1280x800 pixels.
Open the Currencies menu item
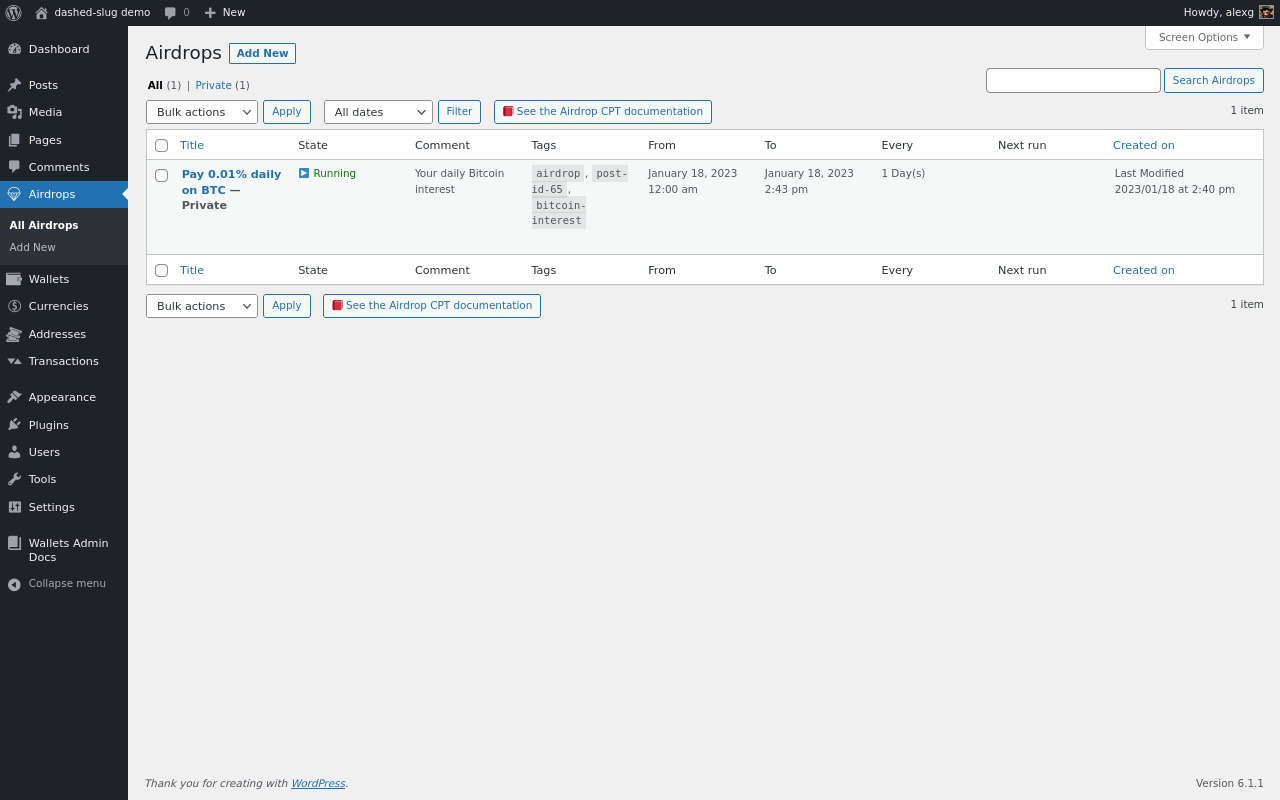pos(64,306)
